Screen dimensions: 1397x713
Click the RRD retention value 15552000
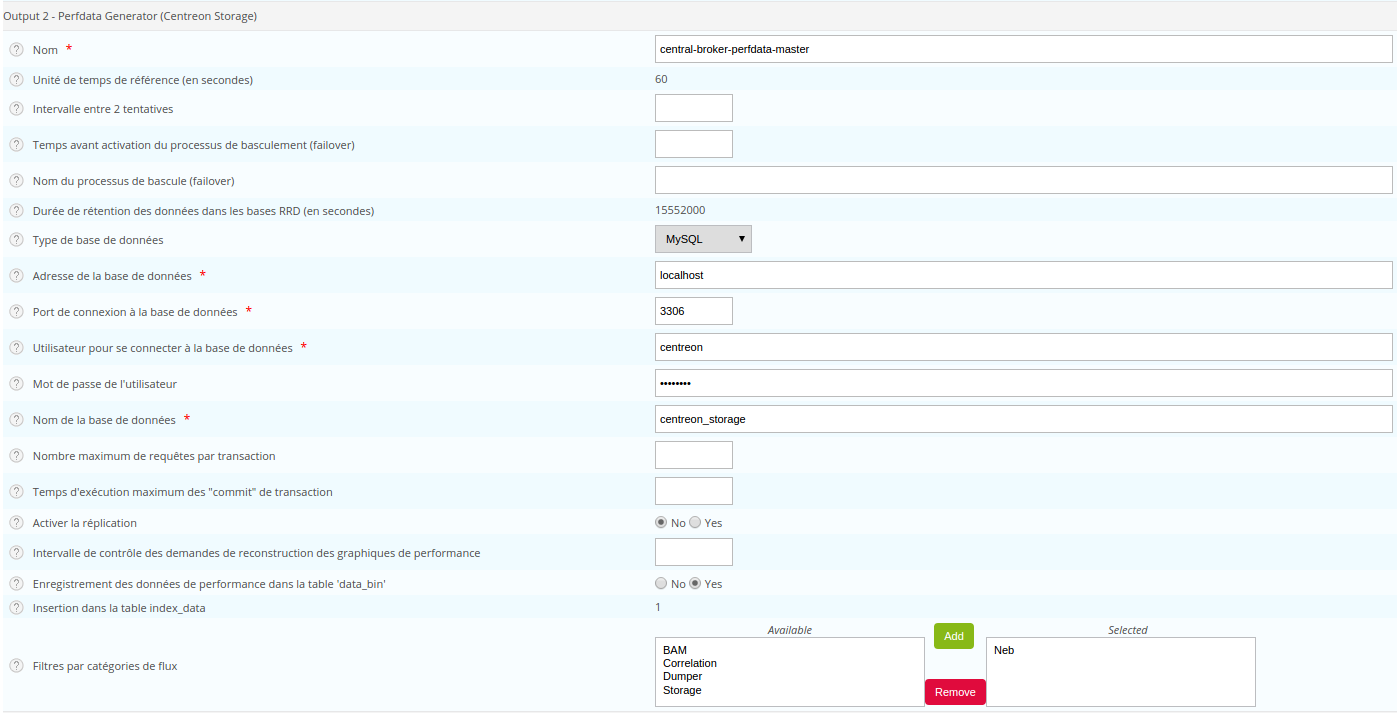pos(680,210)
